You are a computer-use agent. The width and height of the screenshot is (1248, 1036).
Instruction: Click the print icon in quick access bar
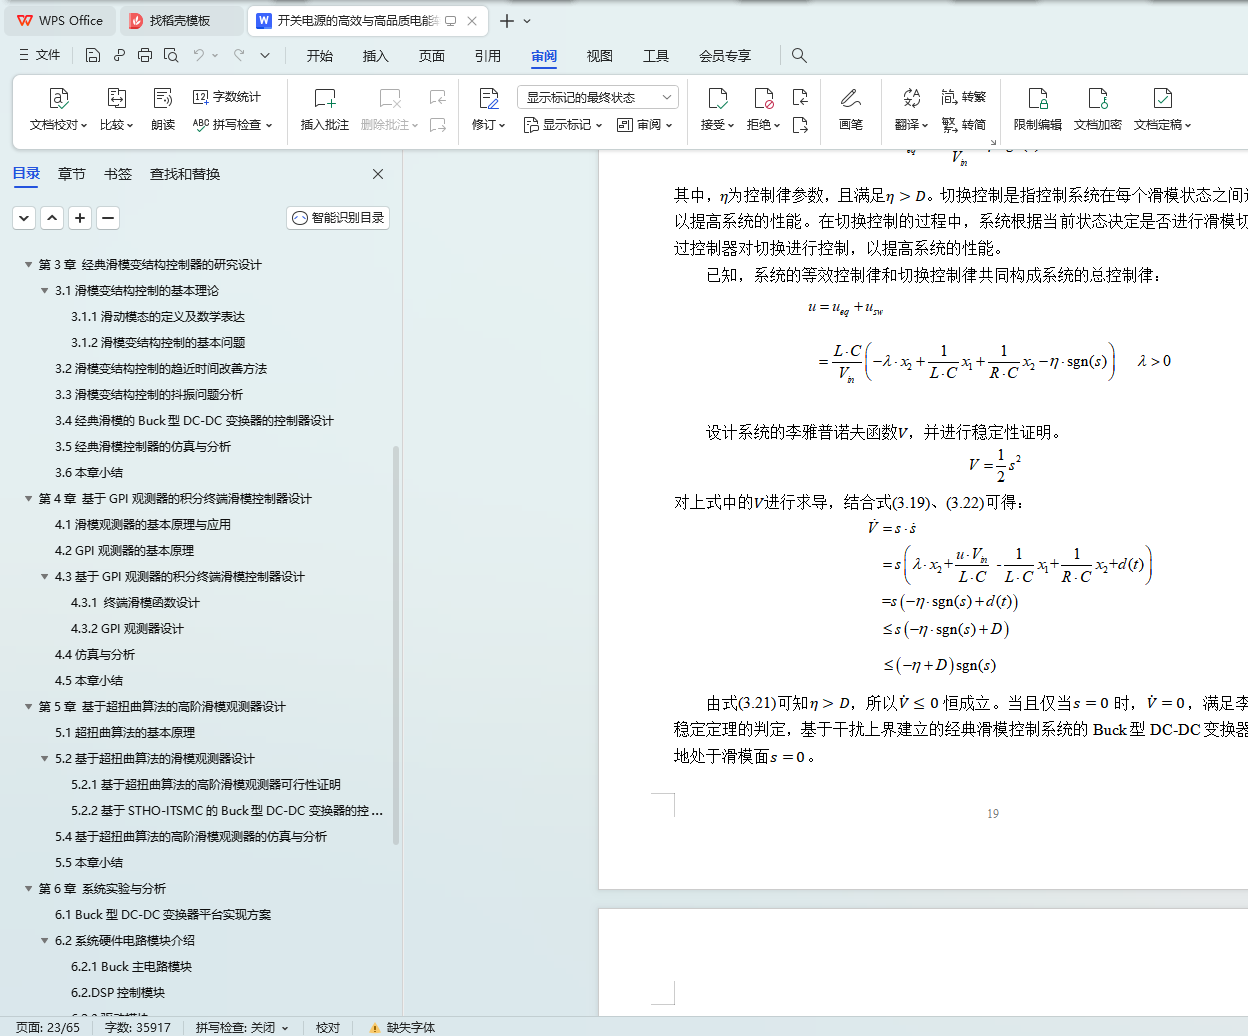[x=145, y=55]
